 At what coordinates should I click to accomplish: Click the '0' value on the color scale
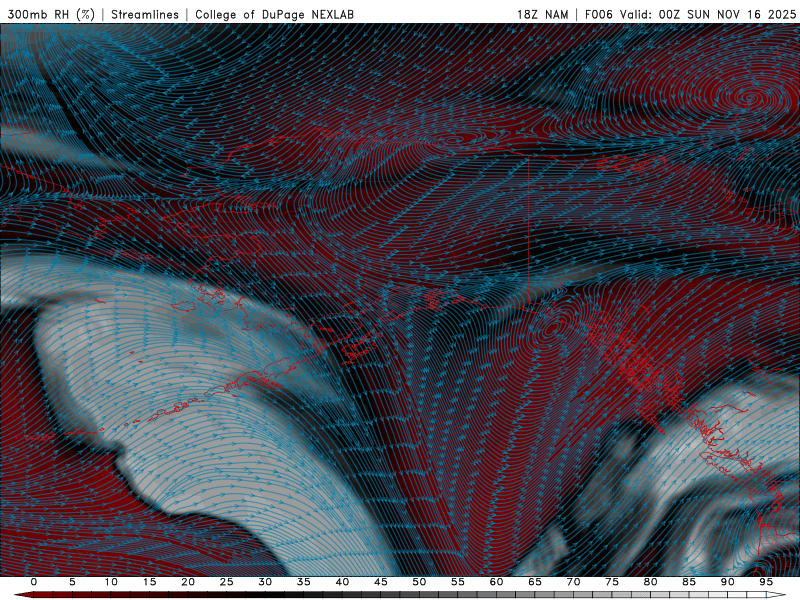point(34,582)
